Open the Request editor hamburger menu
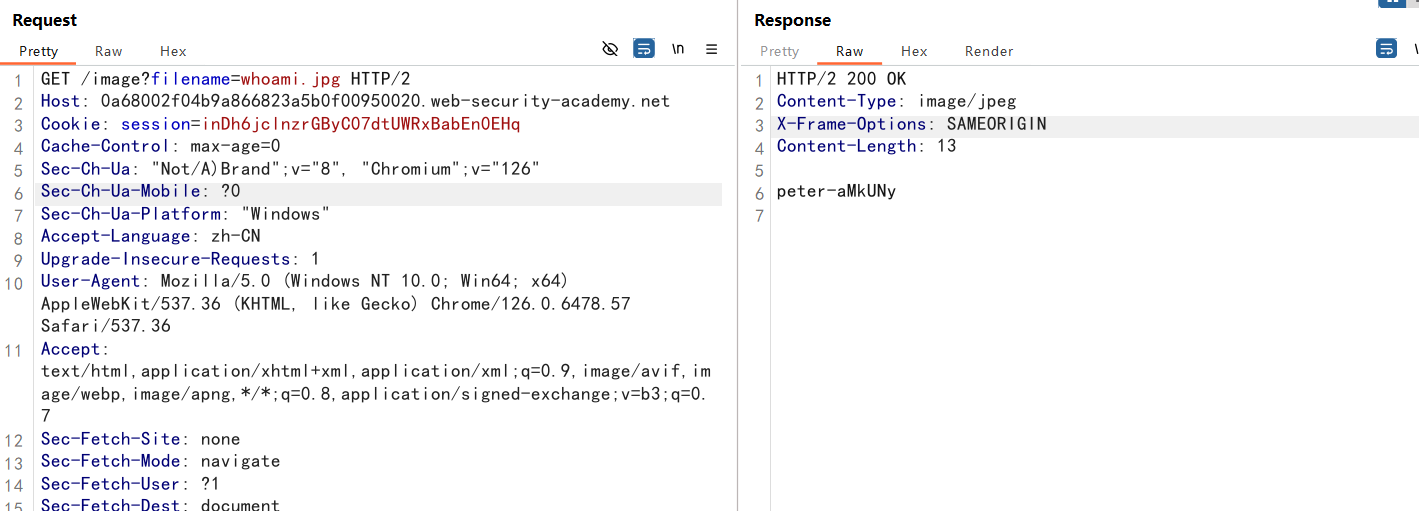1419x511 pixels. tap(712, 49)
